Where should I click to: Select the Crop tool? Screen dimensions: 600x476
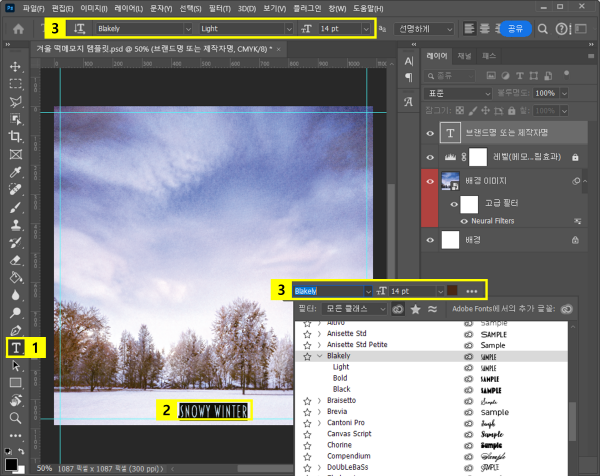coord(15,137)
